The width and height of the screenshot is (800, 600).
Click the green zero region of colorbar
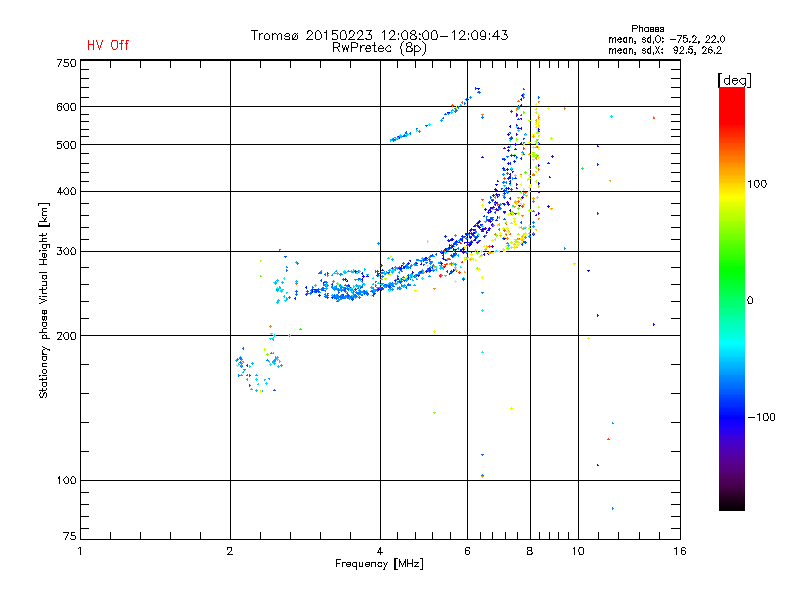pos(732,300)
